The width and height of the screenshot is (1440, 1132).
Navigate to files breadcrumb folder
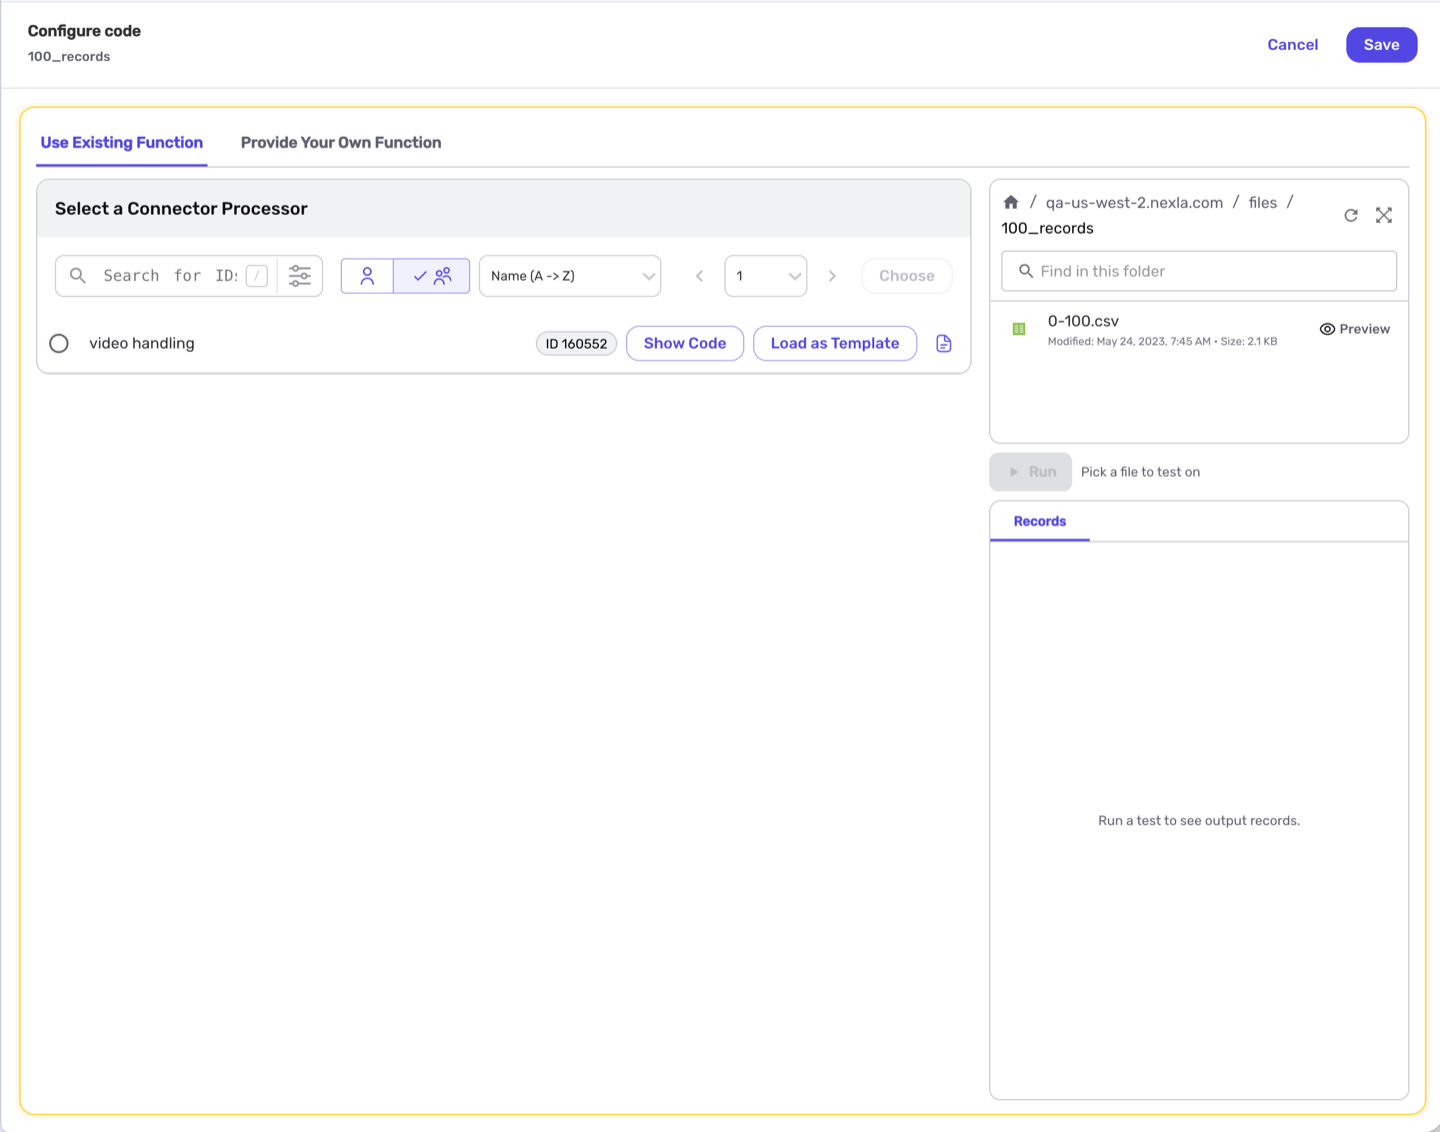(1263, 202)
